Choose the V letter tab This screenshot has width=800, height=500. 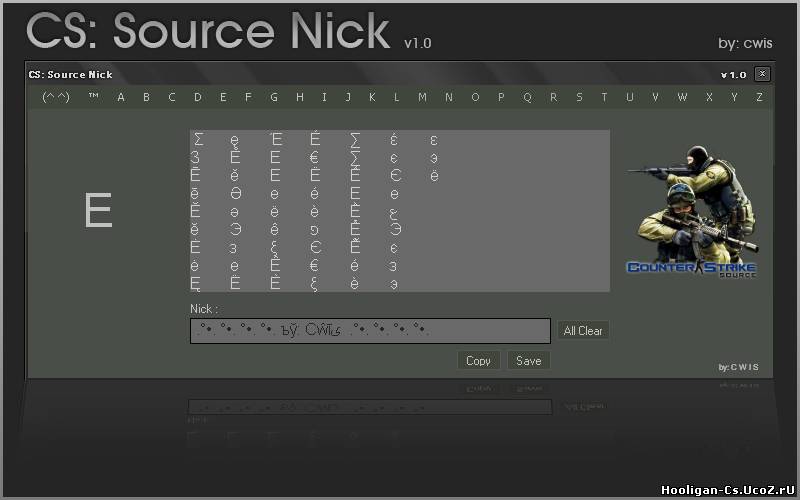pos(656,97)
